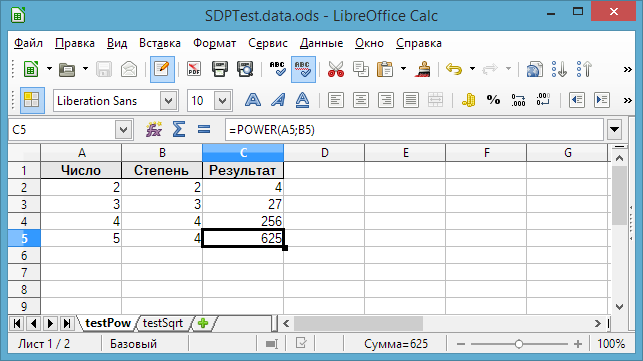Add a new sheet with plus button
This screenshot has width=643, height=361.
203,323
